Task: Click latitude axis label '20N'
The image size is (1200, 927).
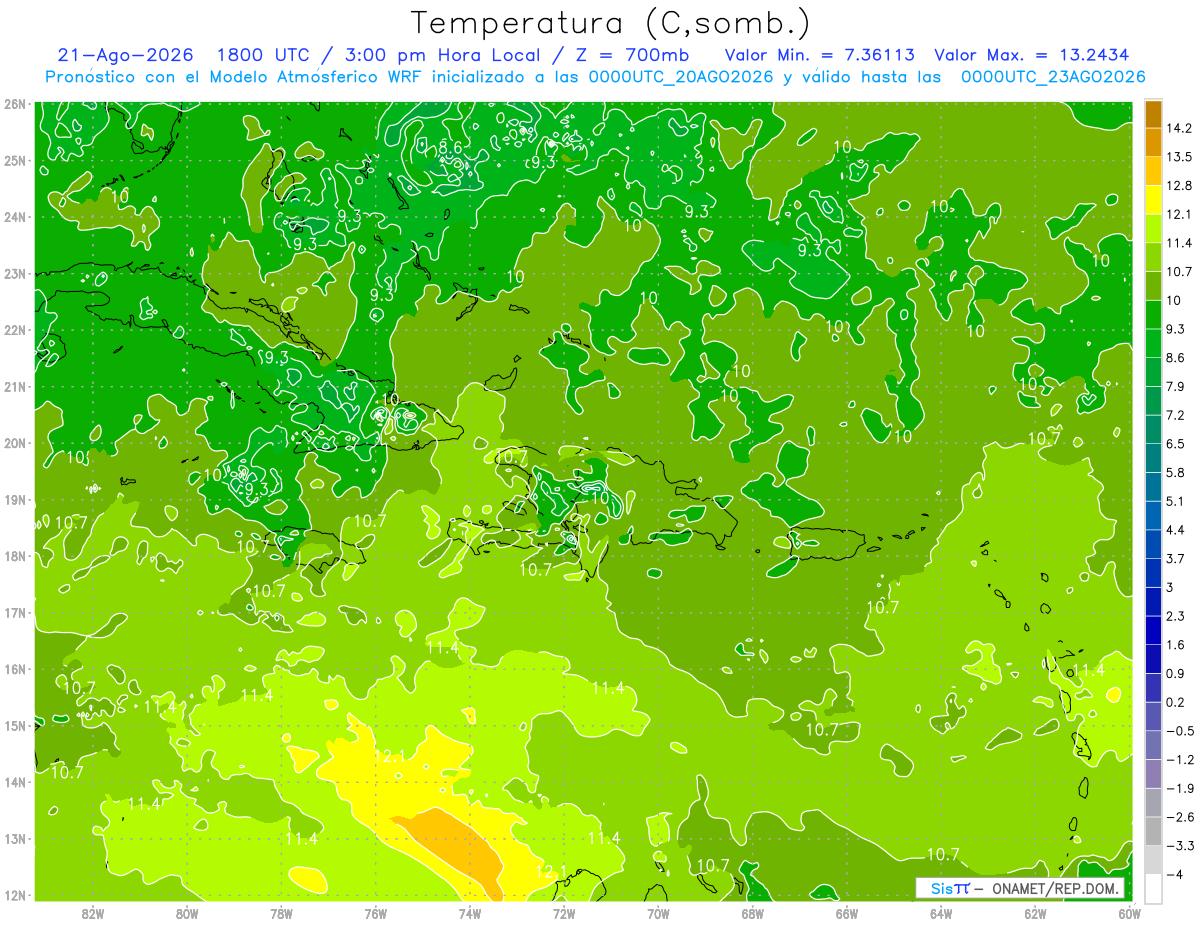Action: coord(15,443)
